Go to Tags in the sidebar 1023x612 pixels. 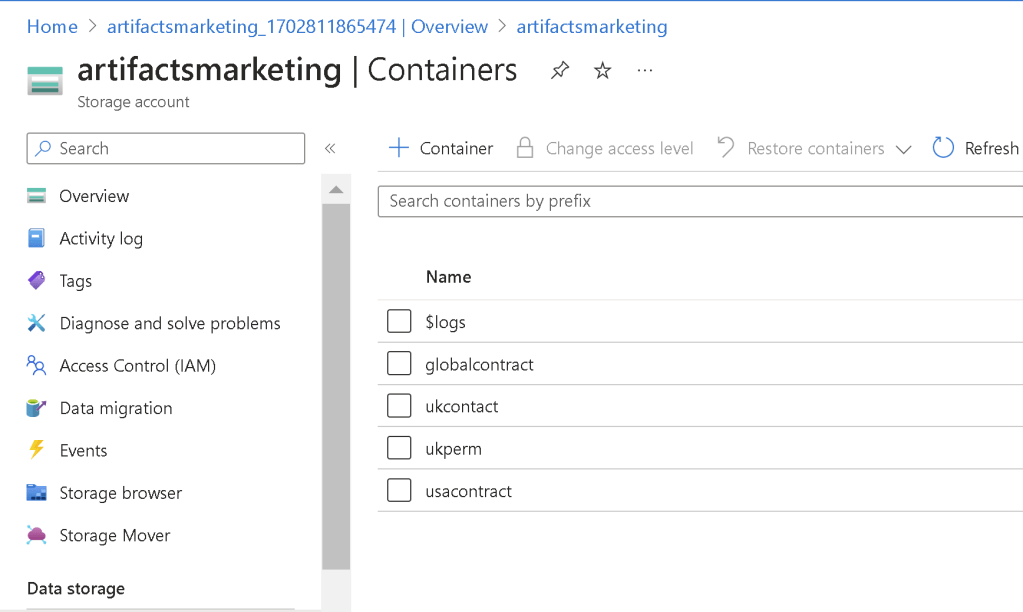pos(76,281)
